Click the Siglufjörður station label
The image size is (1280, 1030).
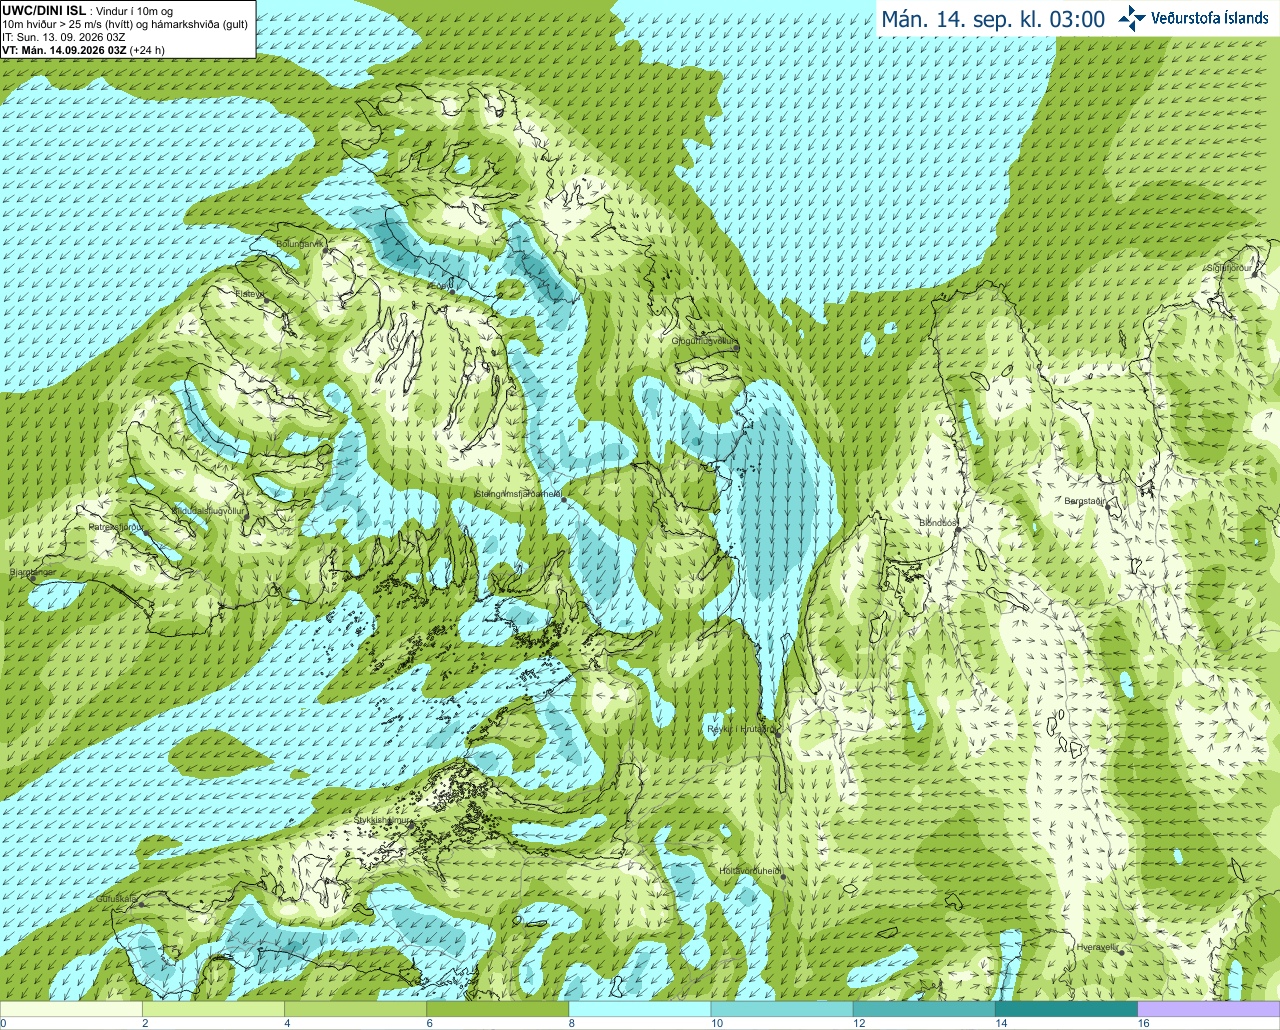(x=1229, y=268)
